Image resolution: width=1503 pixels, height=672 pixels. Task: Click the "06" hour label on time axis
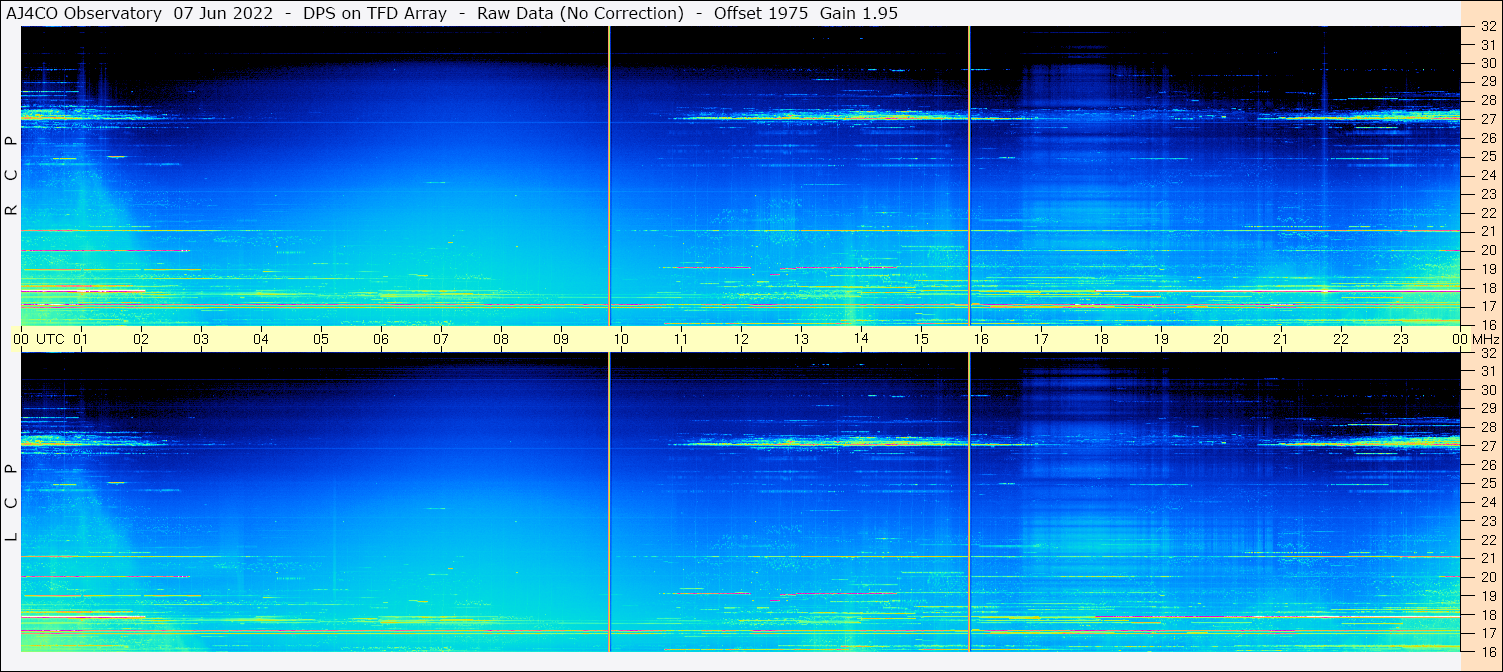pos(381,339)
